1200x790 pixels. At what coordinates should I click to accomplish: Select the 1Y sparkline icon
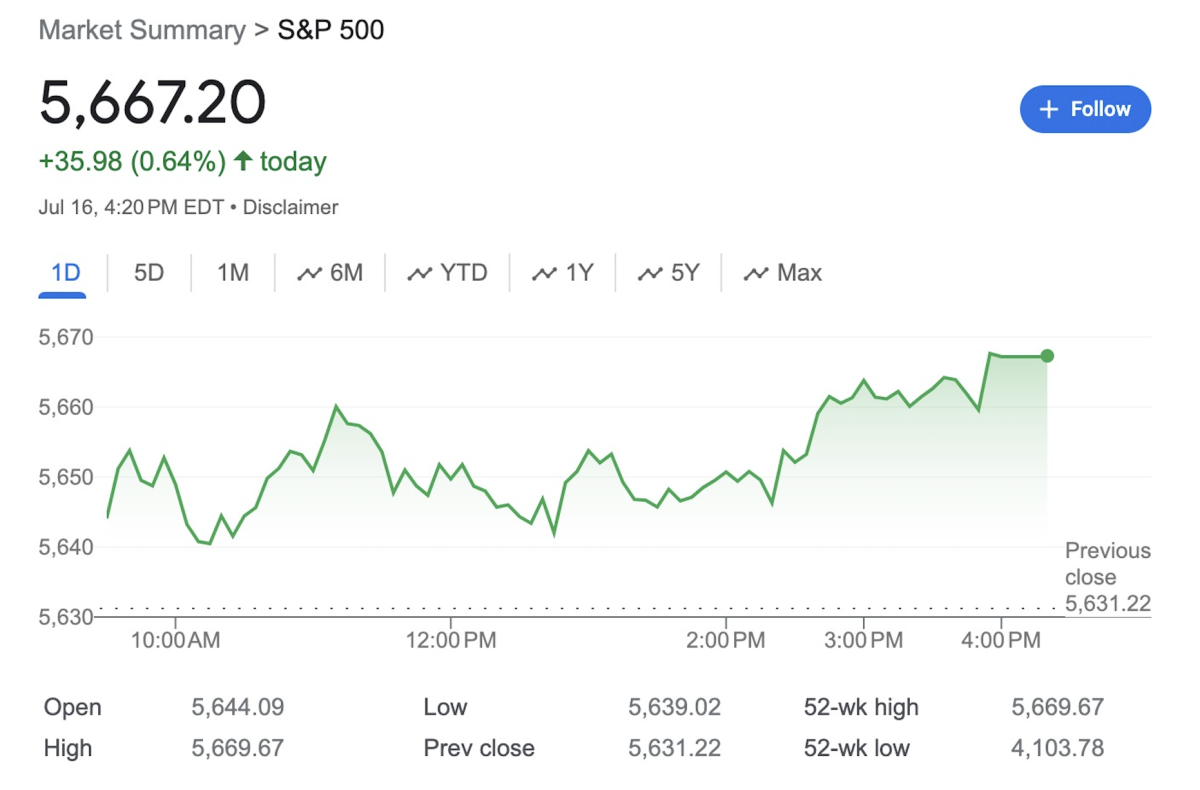[x=545, y=272]
